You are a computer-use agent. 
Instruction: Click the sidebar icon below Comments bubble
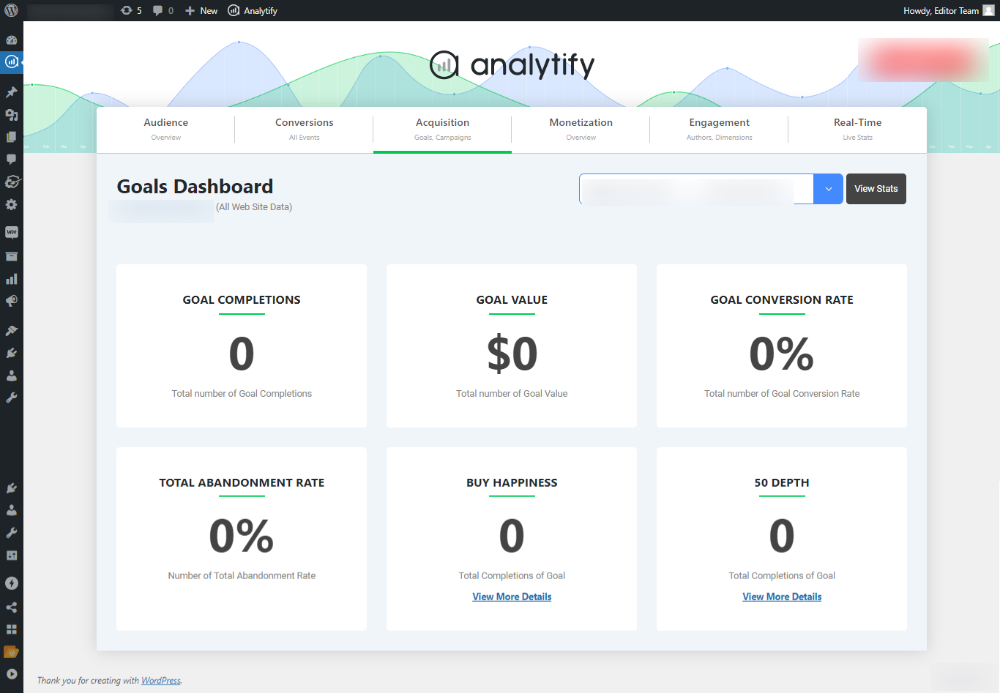pos(11,182)
